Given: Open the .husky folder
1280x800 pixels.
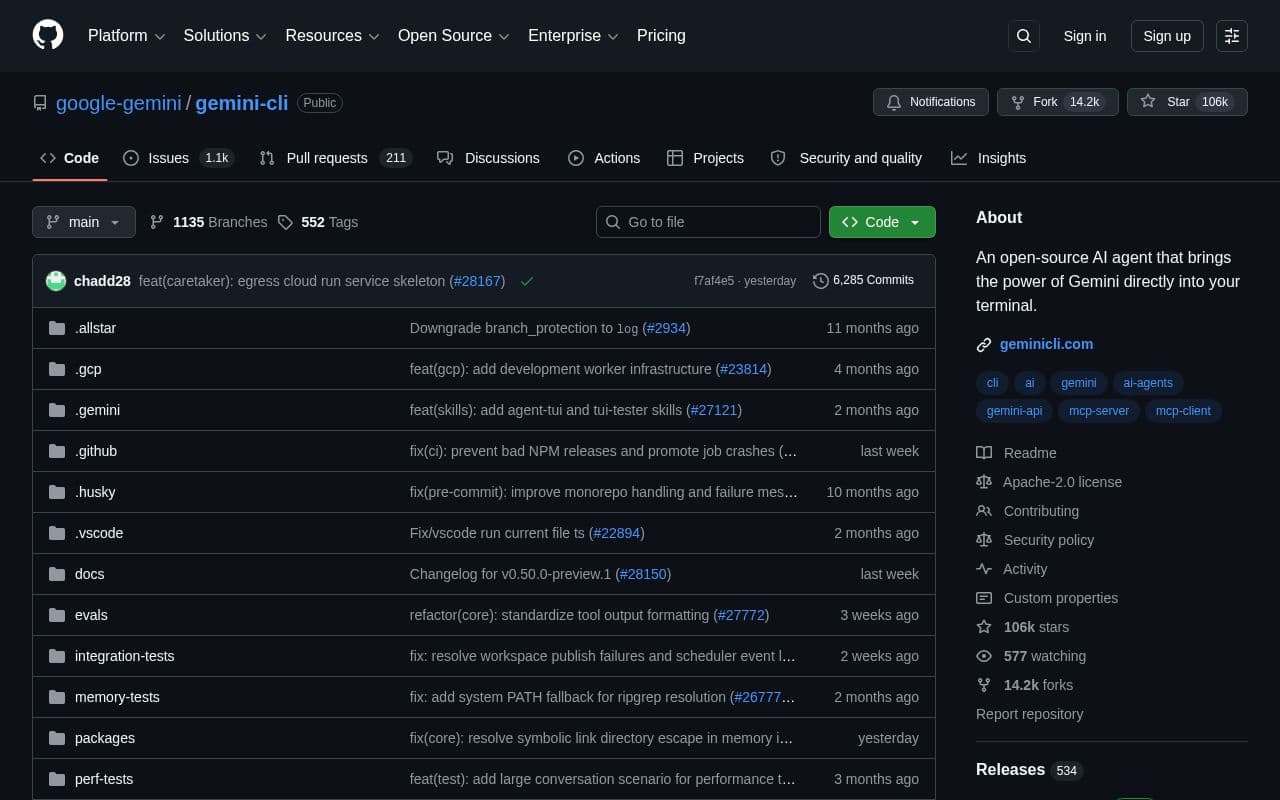Looking at the screenshot, I should pos(95,492).
